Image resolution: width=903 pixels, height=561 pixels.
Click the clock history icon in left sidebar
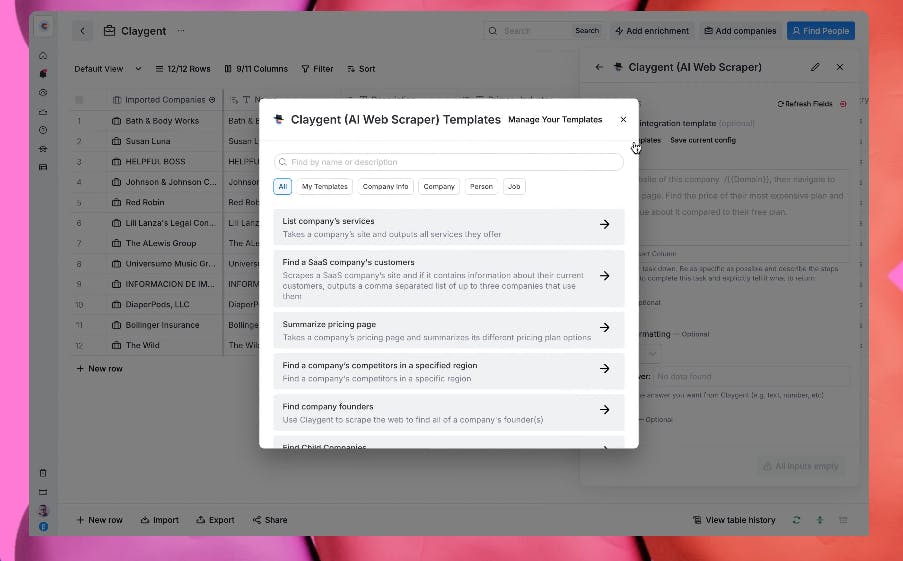point(43,130)
